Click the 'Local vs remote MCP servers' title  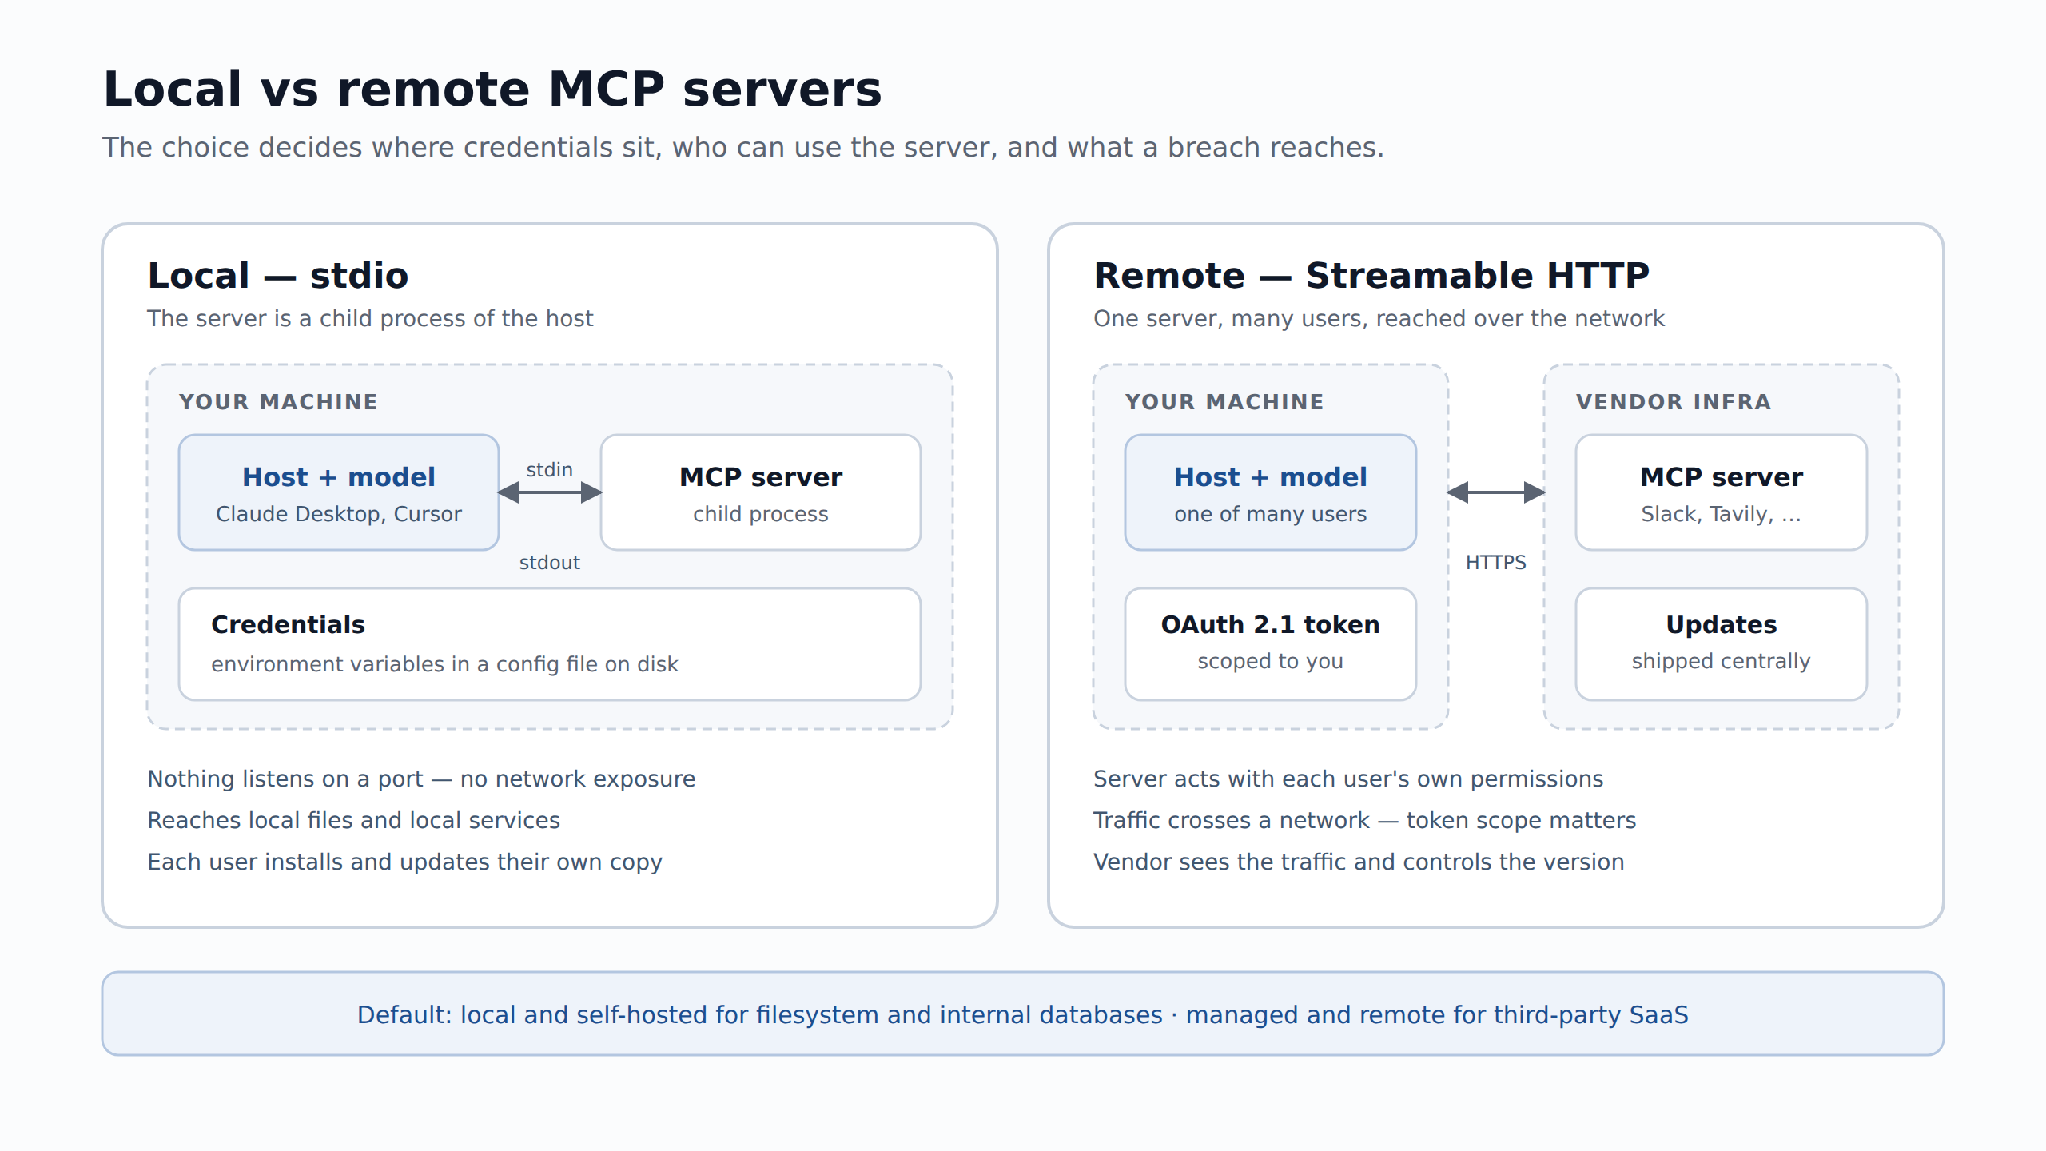point(492,89)
